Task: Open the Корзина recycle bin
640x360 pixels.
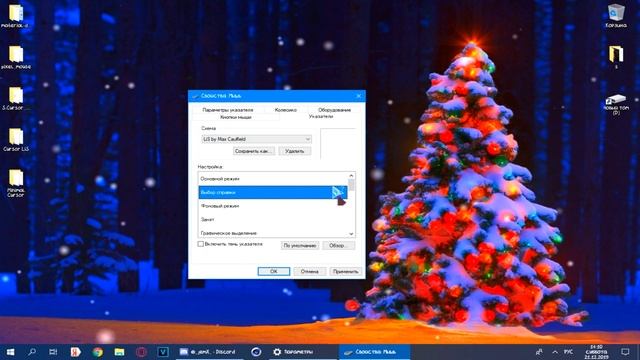Action: pyautogui.click(x=616, y=16)
